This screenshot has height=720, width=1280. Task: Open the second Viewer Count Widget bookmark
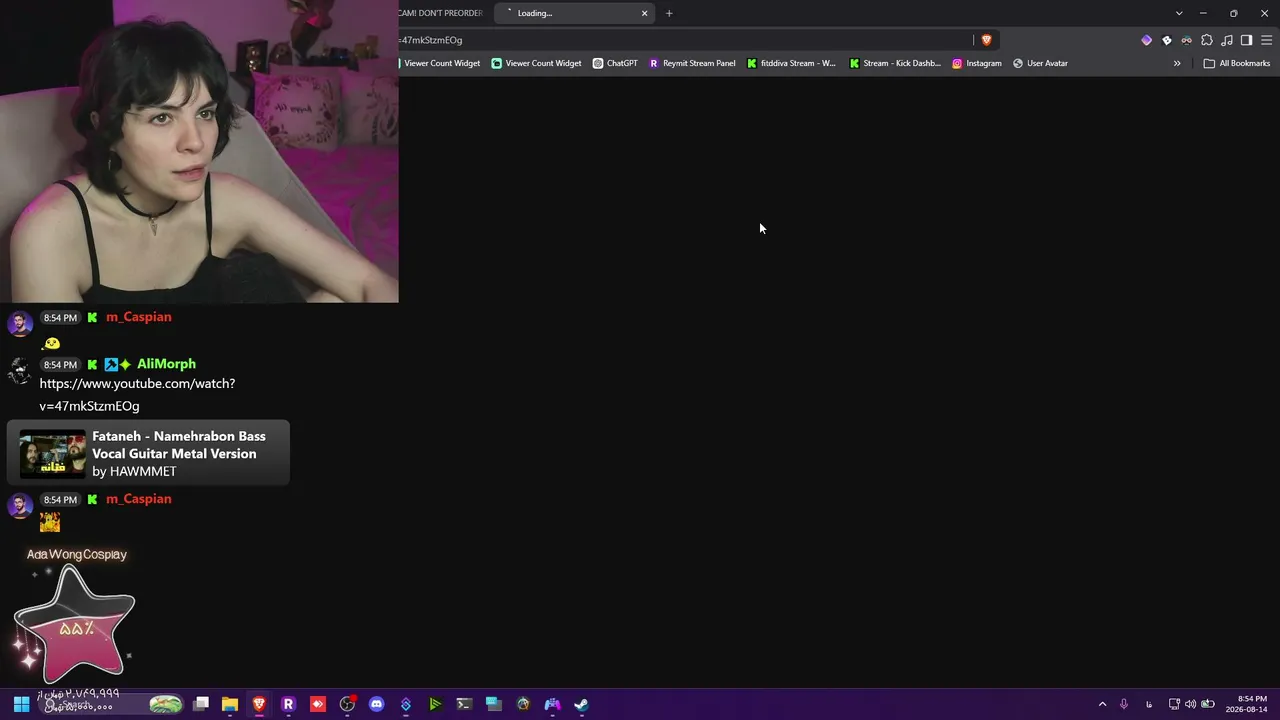tap(536, 63)
